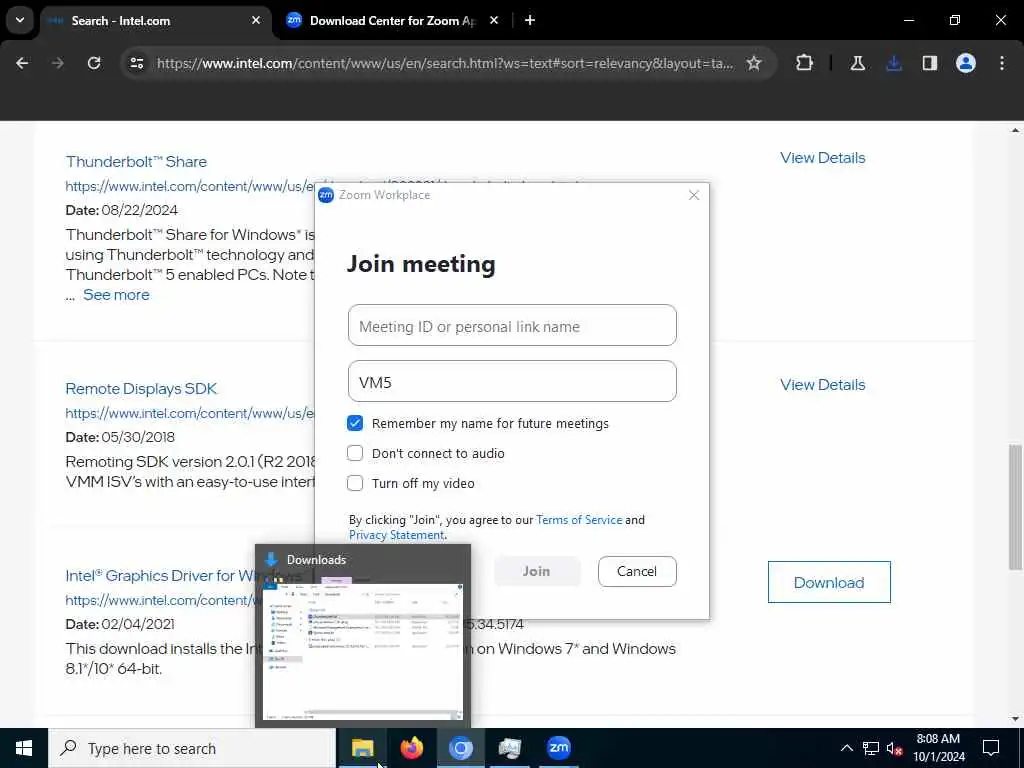Download the Intel Graphics Driver
1024x768 pixels.
point(829,582)
